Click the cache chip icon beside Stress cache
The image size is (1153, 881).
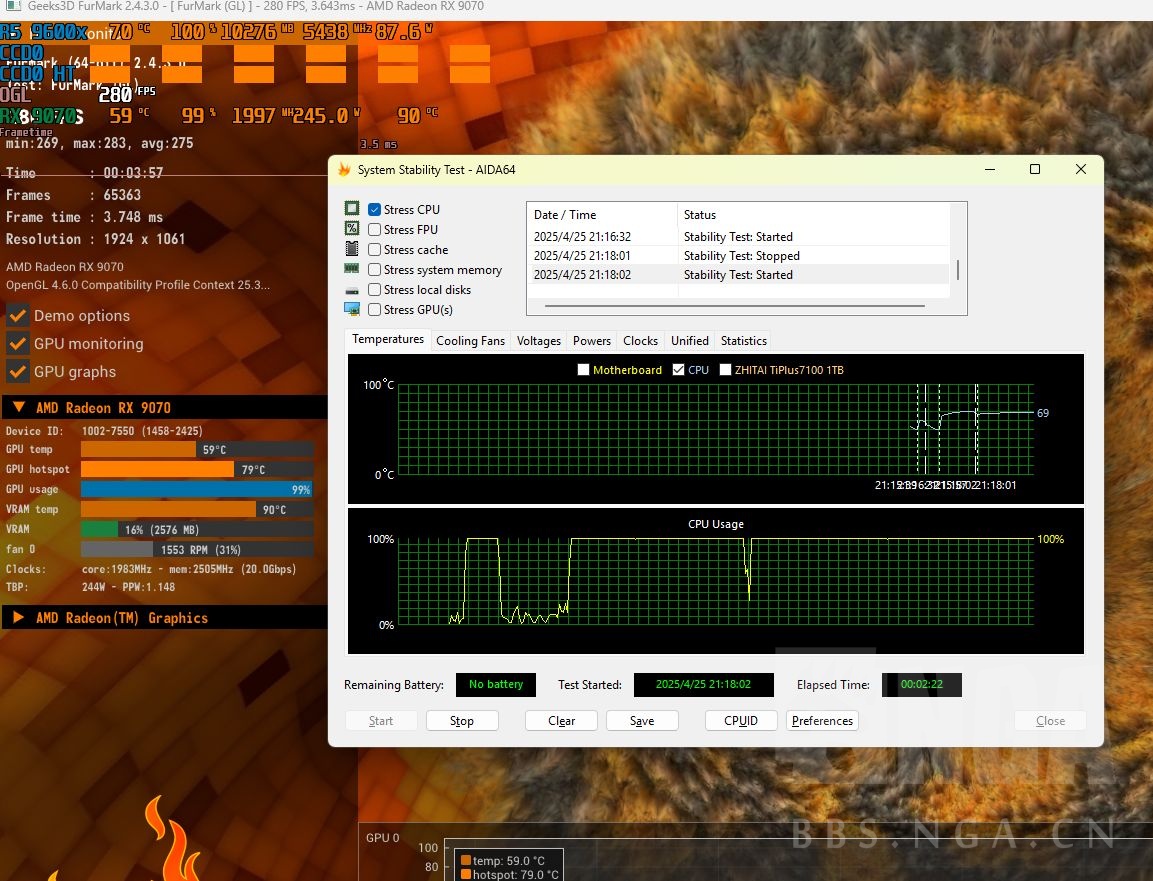click(352, 249)
